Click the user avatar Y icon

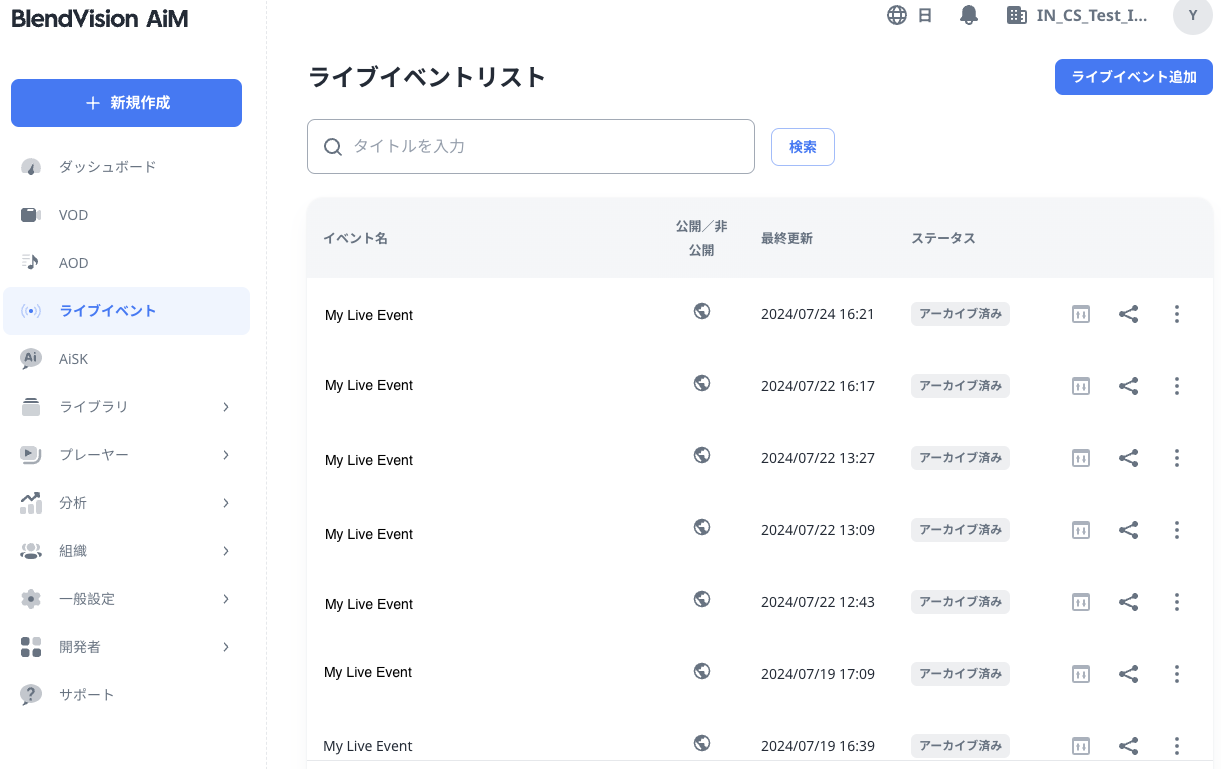(x=1192, y=16)
